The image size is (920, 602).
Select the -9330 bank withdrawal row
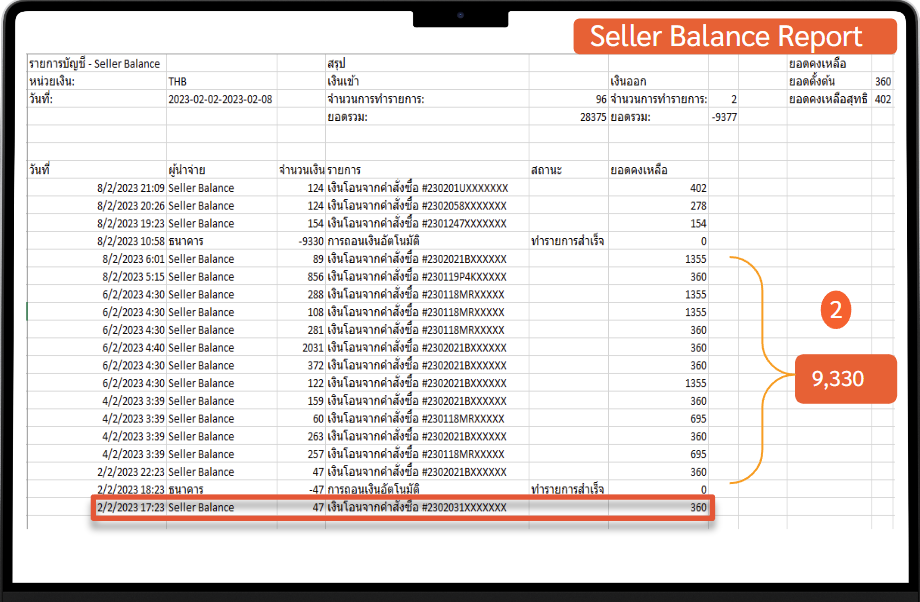point(300,240)
